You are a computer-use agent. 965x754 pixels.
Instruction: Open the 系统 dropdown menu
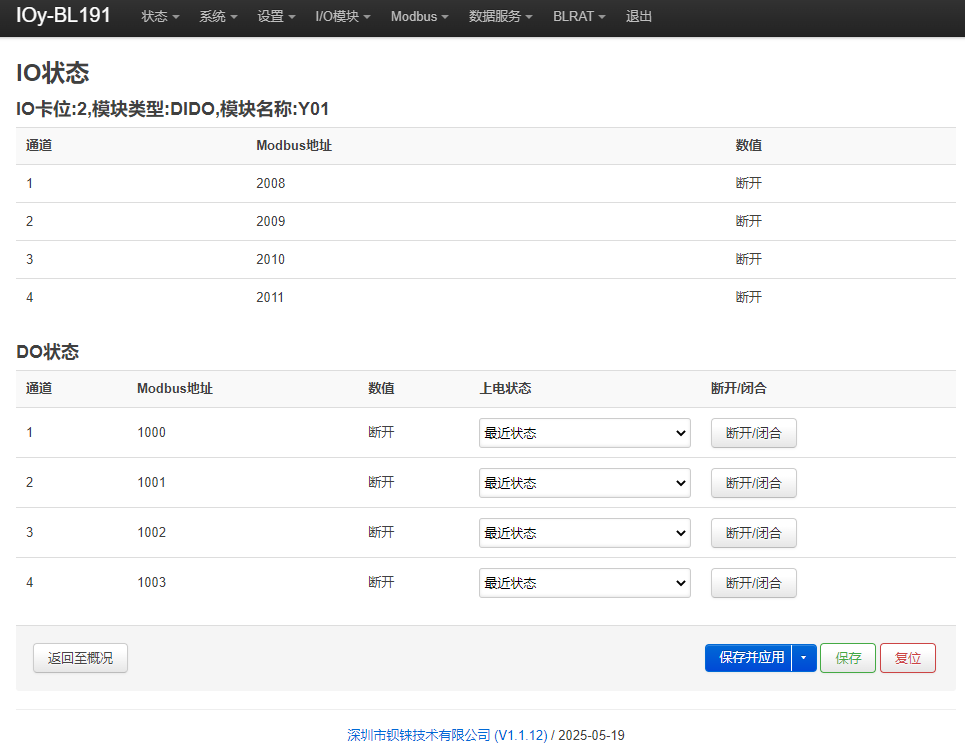point(218,17)
